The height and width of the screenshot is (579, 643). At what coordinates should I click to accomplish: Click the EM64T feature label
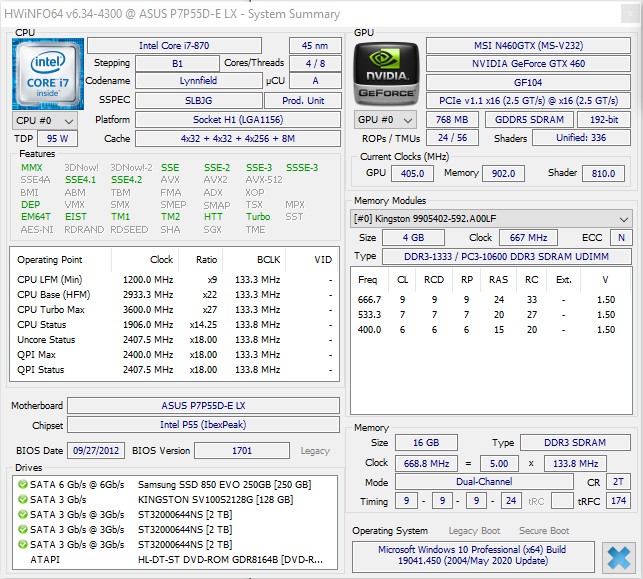(36, 217)
